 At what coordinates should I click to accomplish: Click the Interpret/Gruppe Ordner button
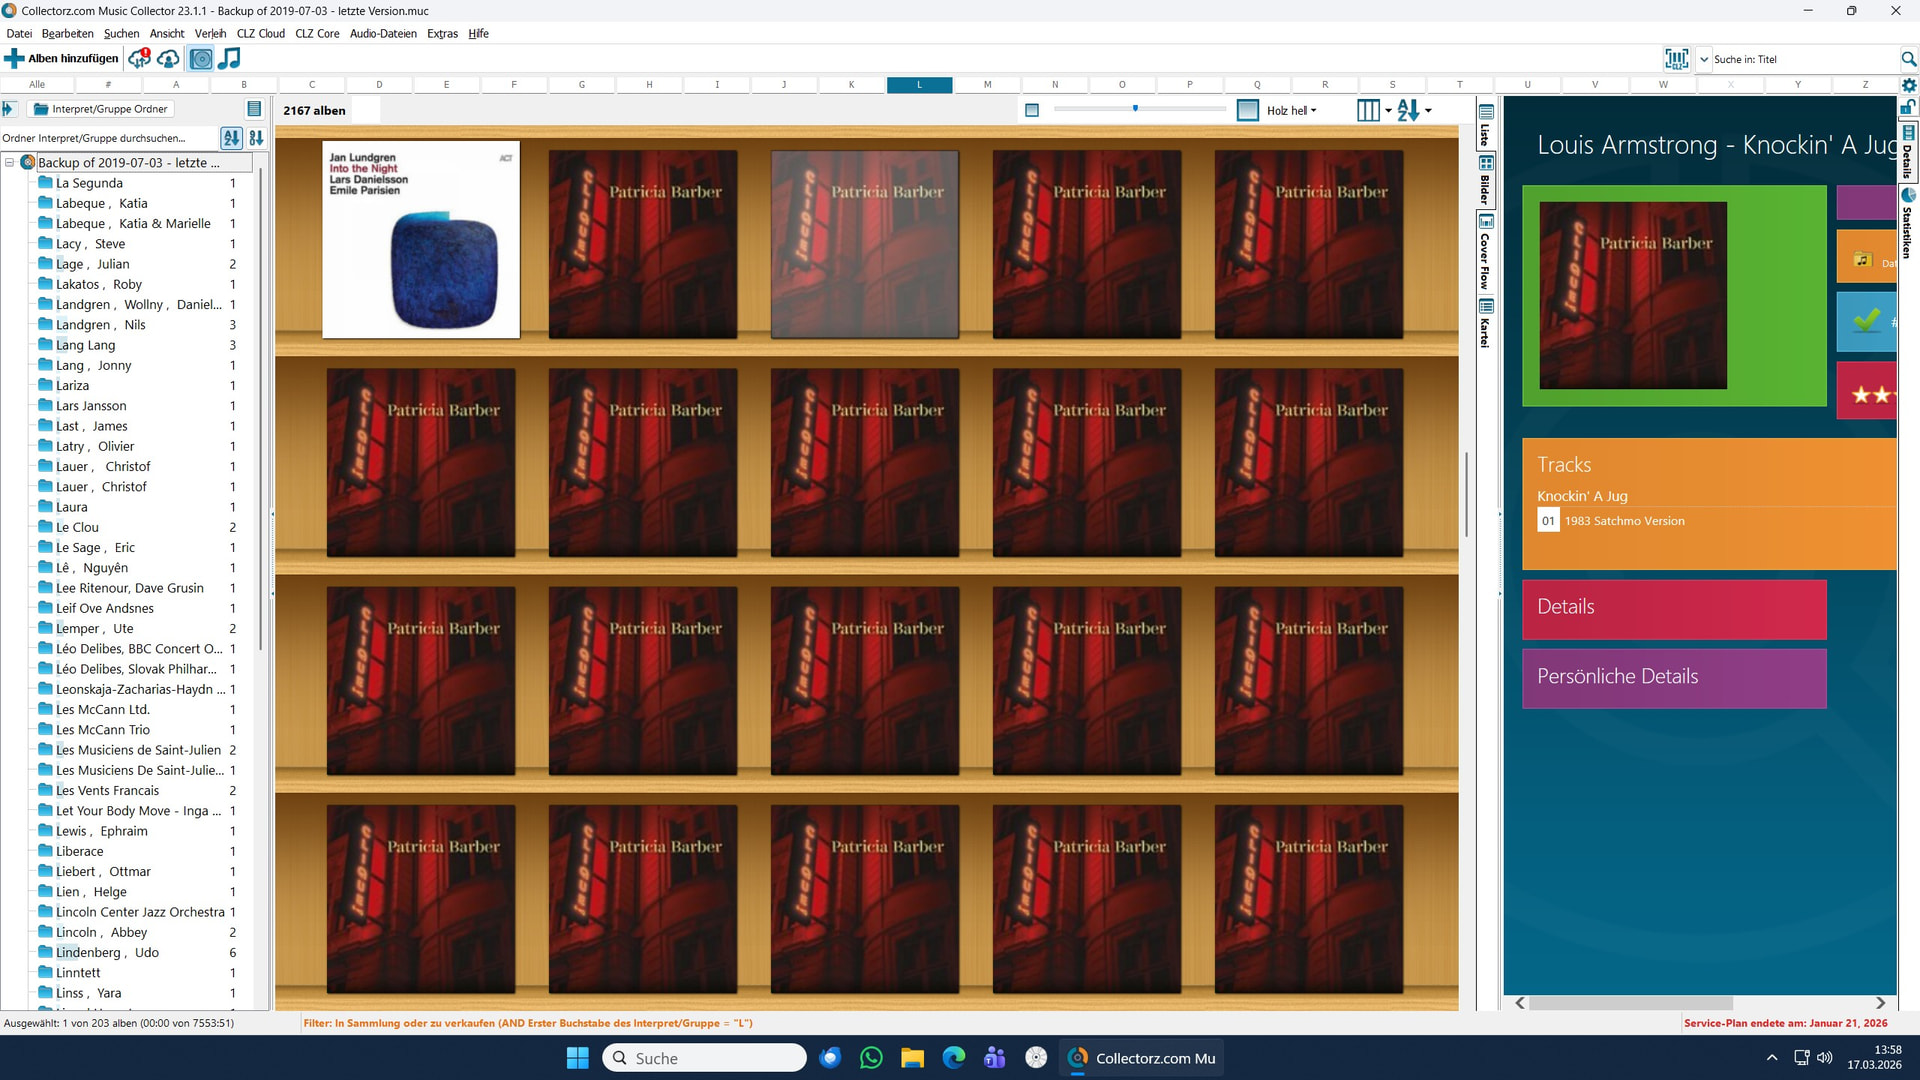100,109
